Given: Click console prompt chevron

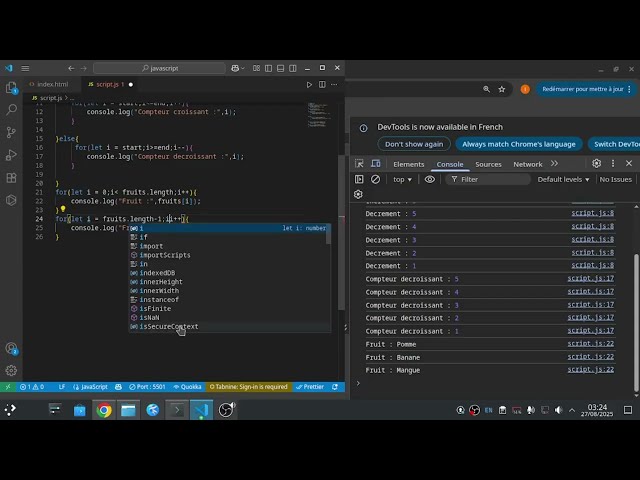Looking at the screenshot, I should pos(358,383).
